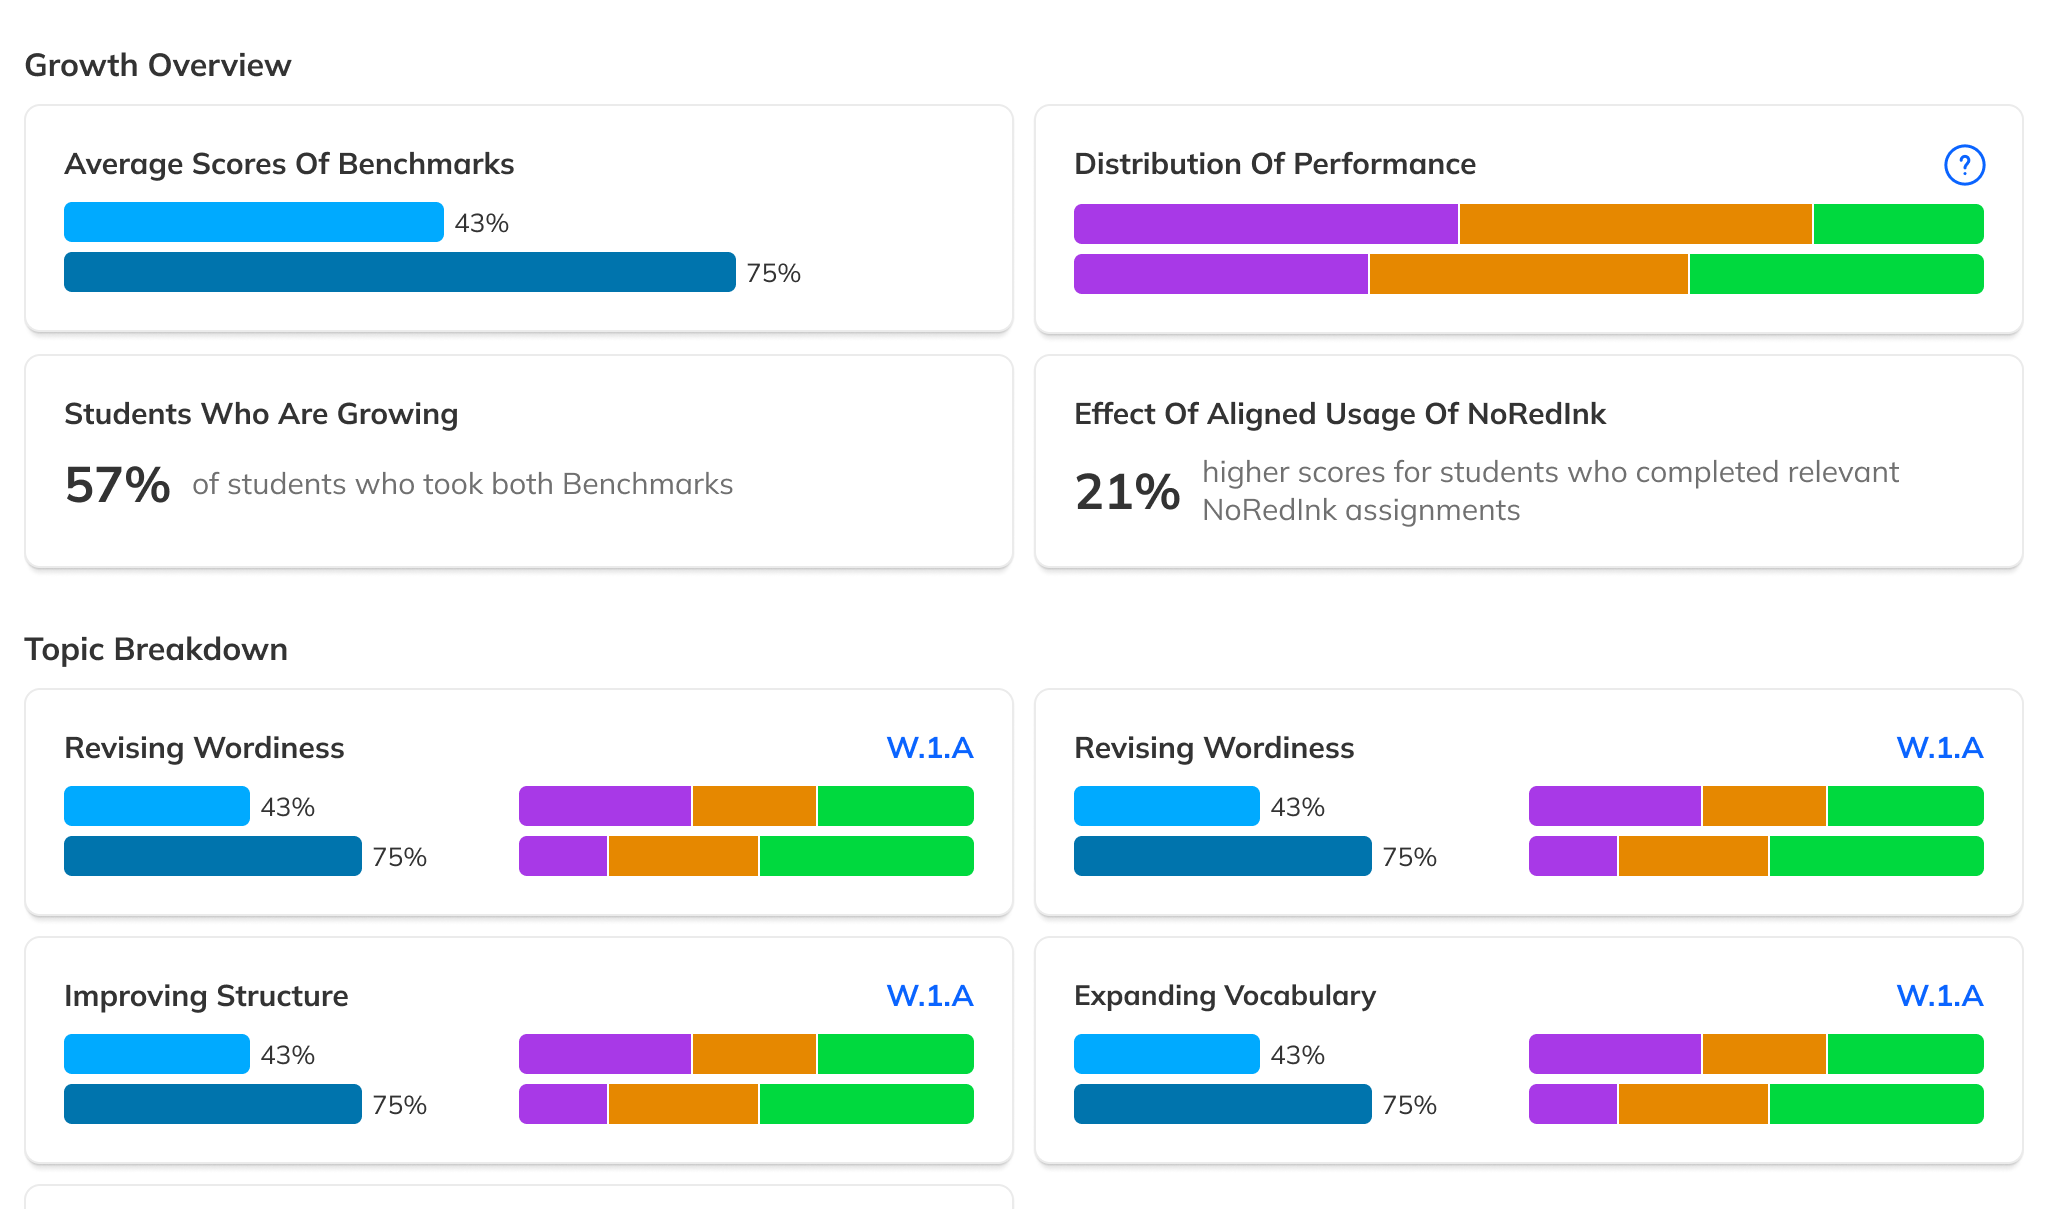Click the 57% figure in Students Who Are Growing
Screen dimensions: 2048x1209
click(x=117, y=485)
